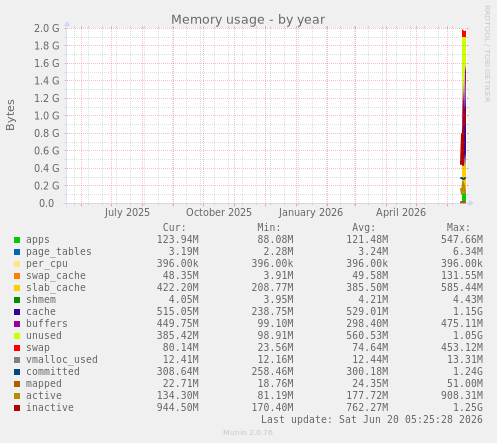497x443 pixels.
Task: Click the unused average value 560.53M
Action: pyautogui.click(x=367, y=336)
